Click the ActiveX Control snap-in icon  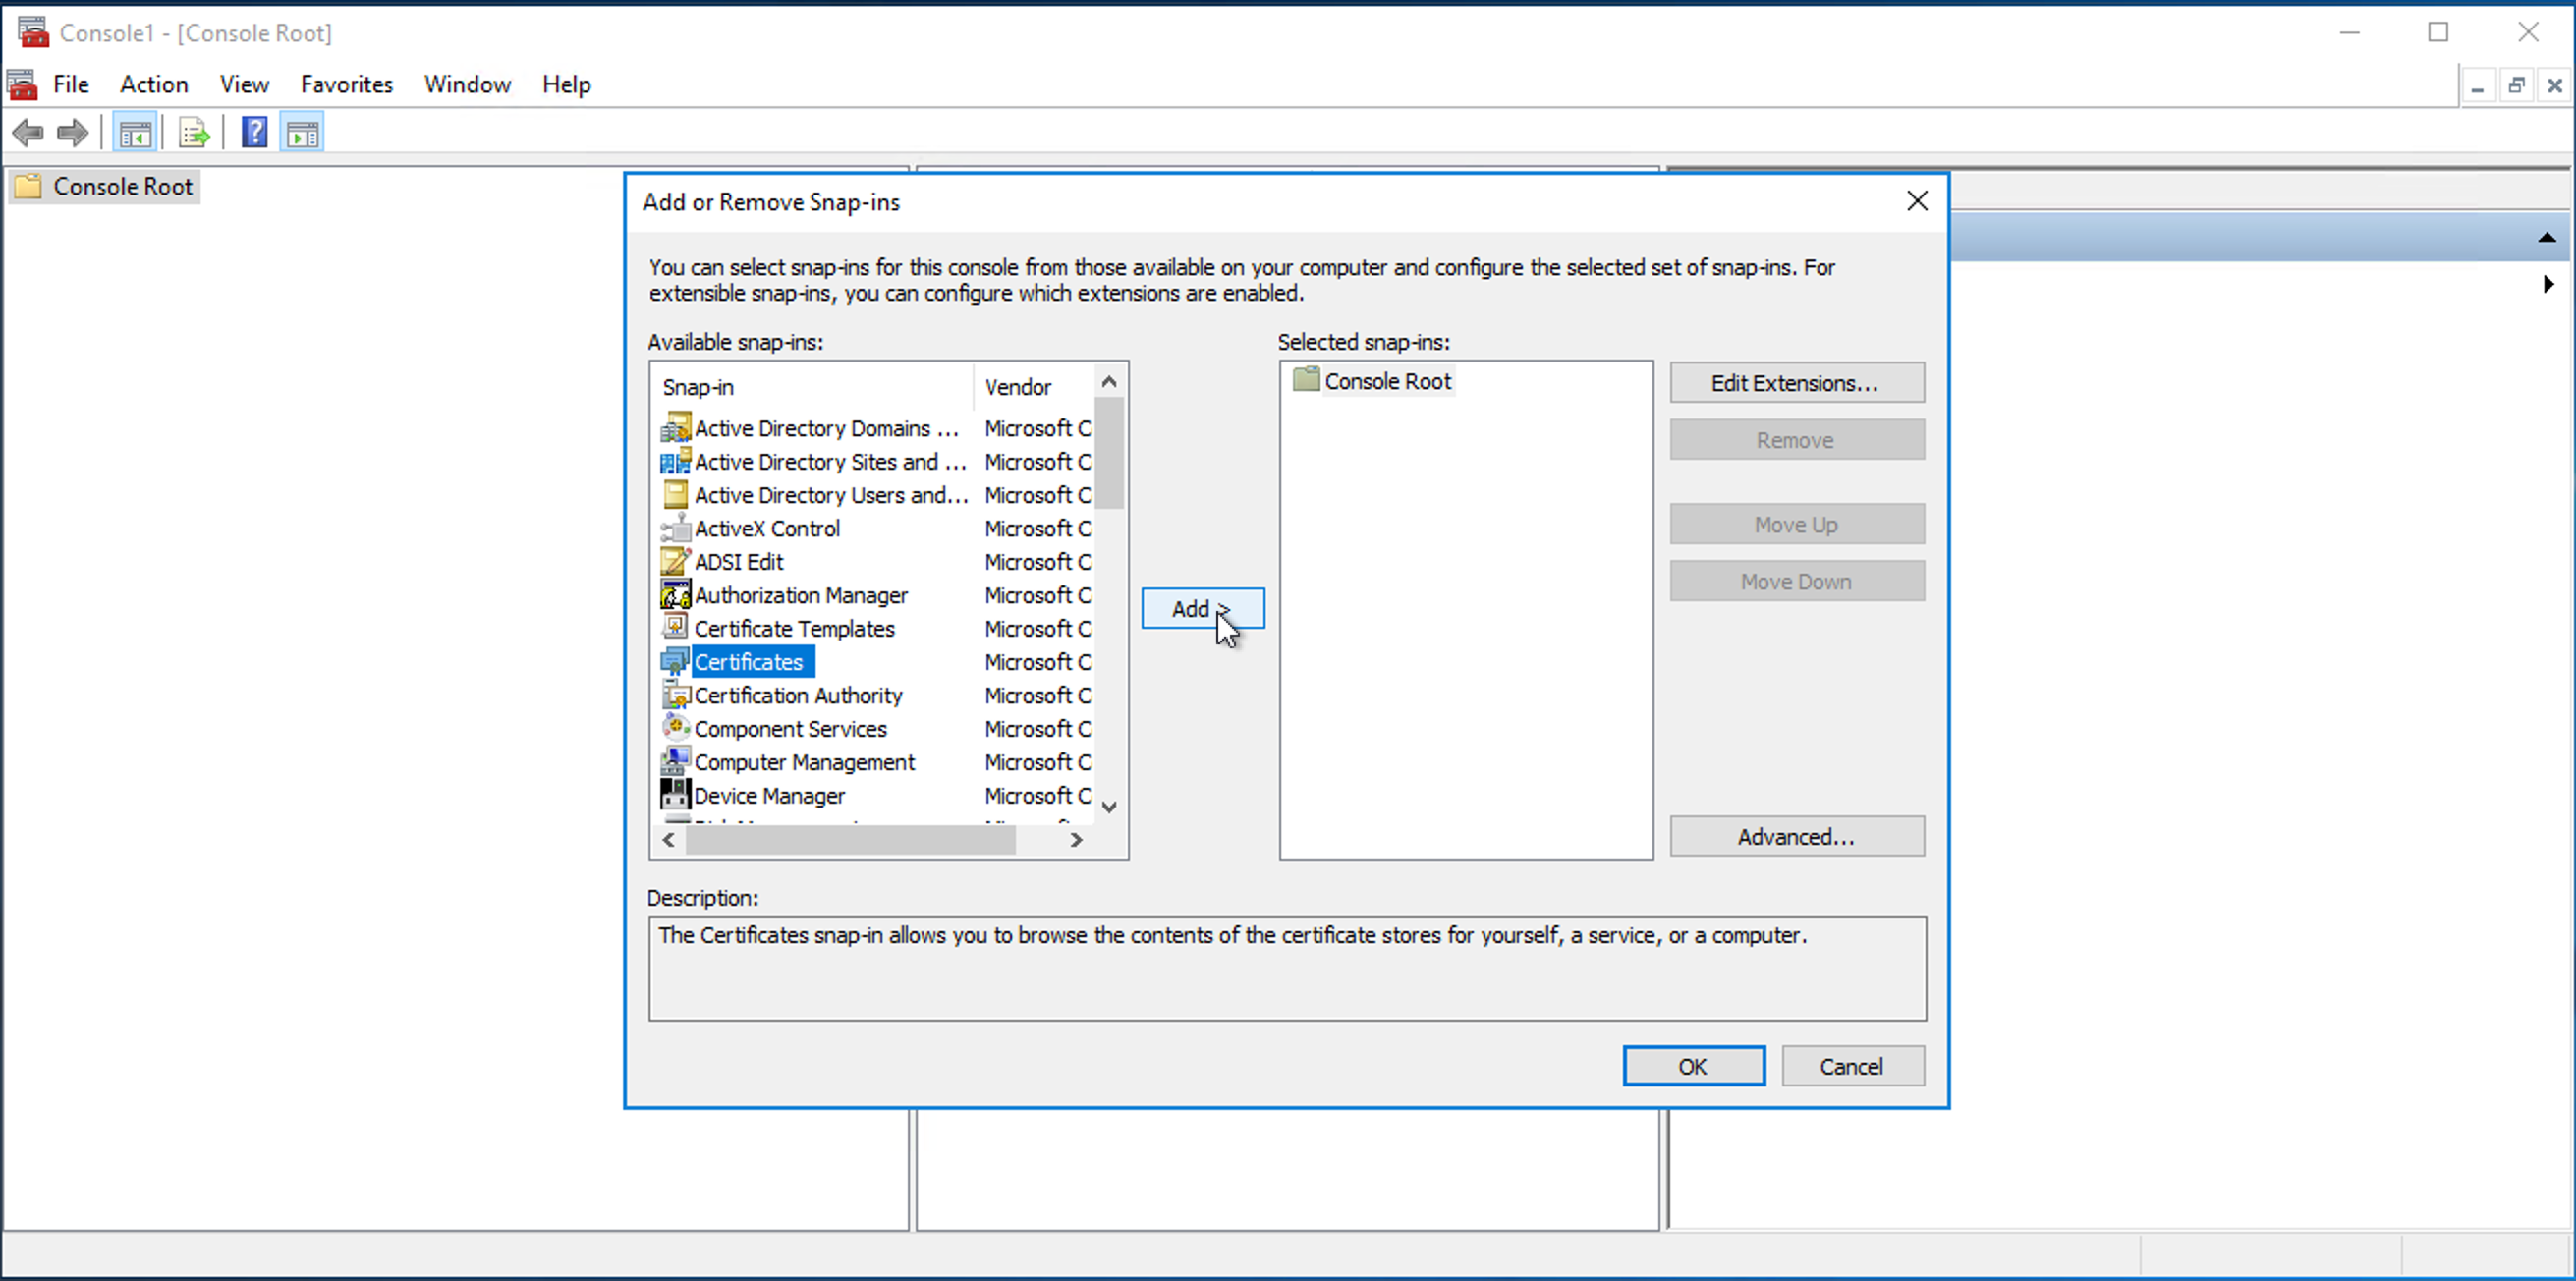tap(675, 528)
